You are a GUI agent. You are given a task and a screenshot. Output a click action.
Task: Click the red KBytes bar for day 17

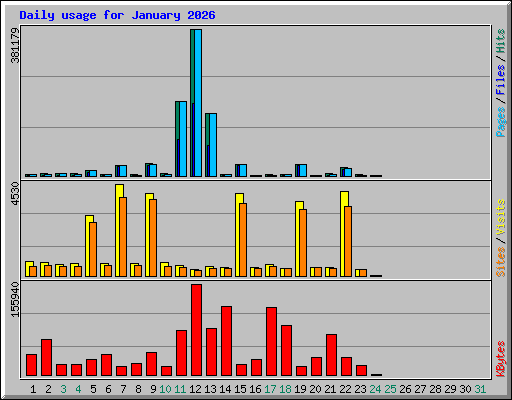click(271, 342)
